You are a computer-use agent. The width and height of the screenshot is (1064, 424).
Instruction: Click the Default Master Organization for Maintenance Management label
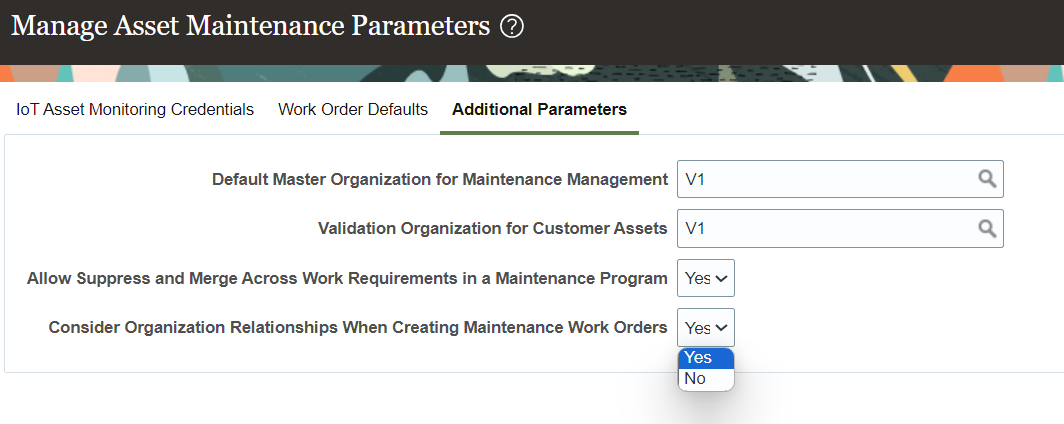click(439, 179)
